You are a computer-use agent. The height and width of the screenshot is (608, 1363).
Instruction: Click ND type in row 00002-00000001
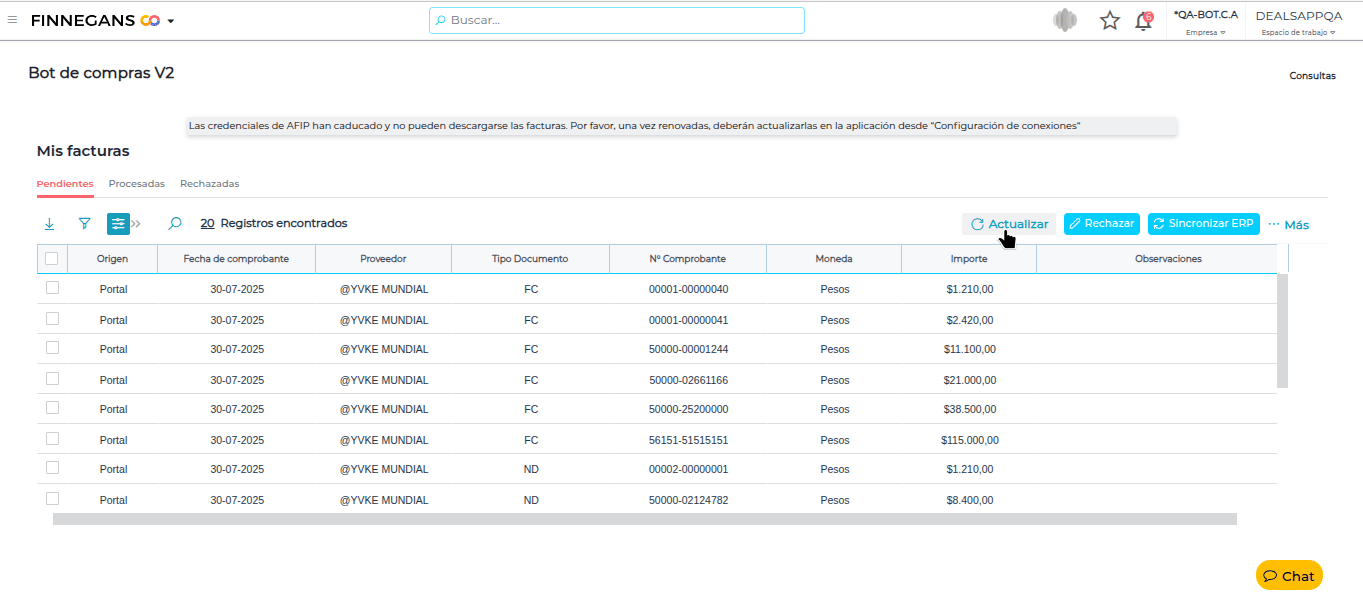531,469
